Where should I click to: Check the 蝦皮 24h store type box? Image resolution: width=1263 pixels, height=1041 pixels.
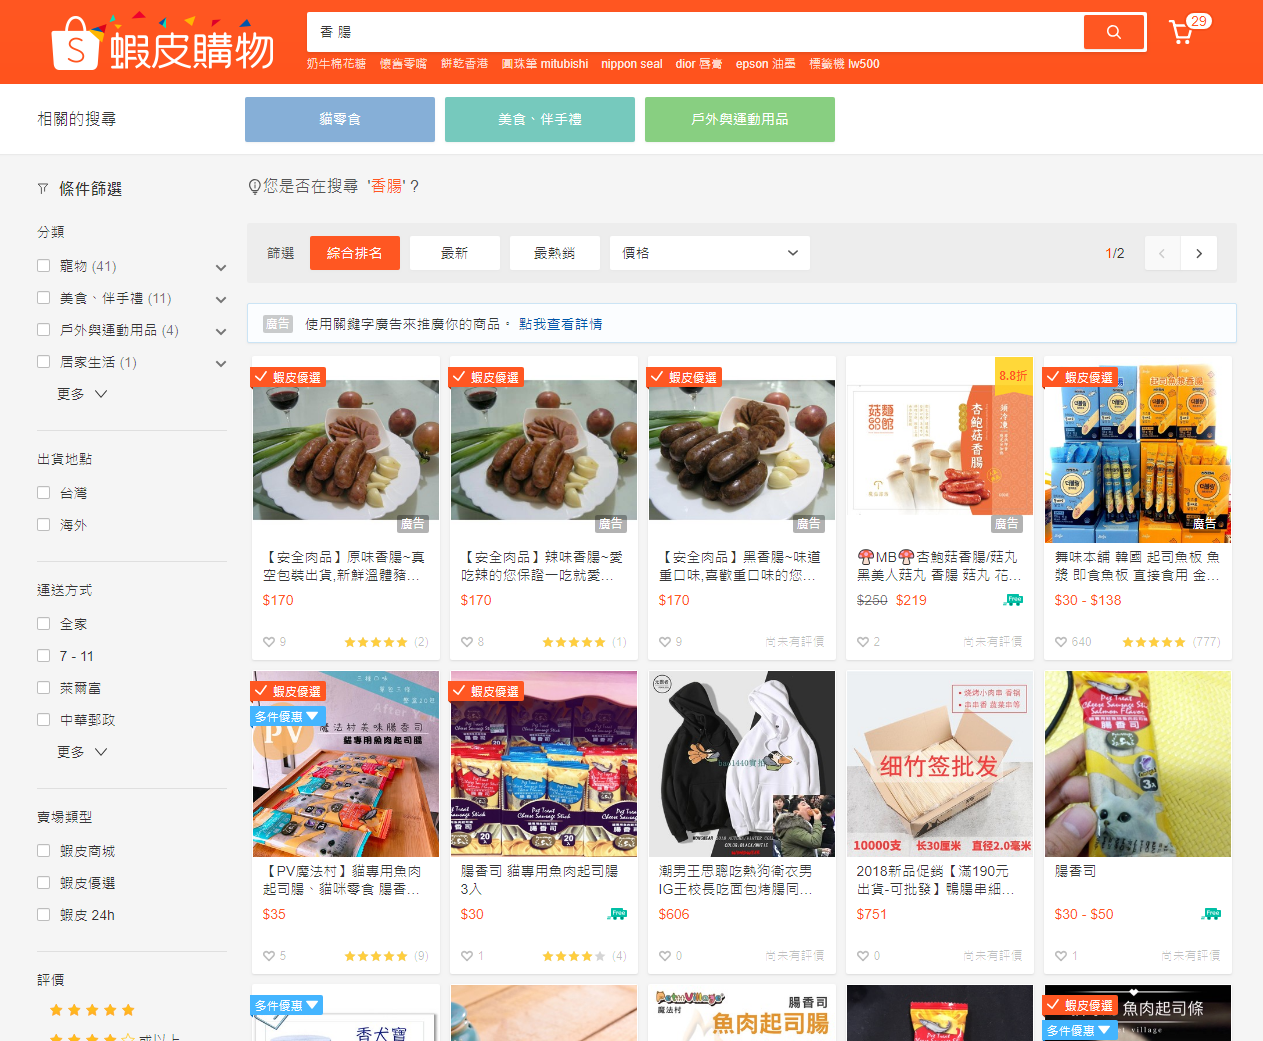click(43, 915)
